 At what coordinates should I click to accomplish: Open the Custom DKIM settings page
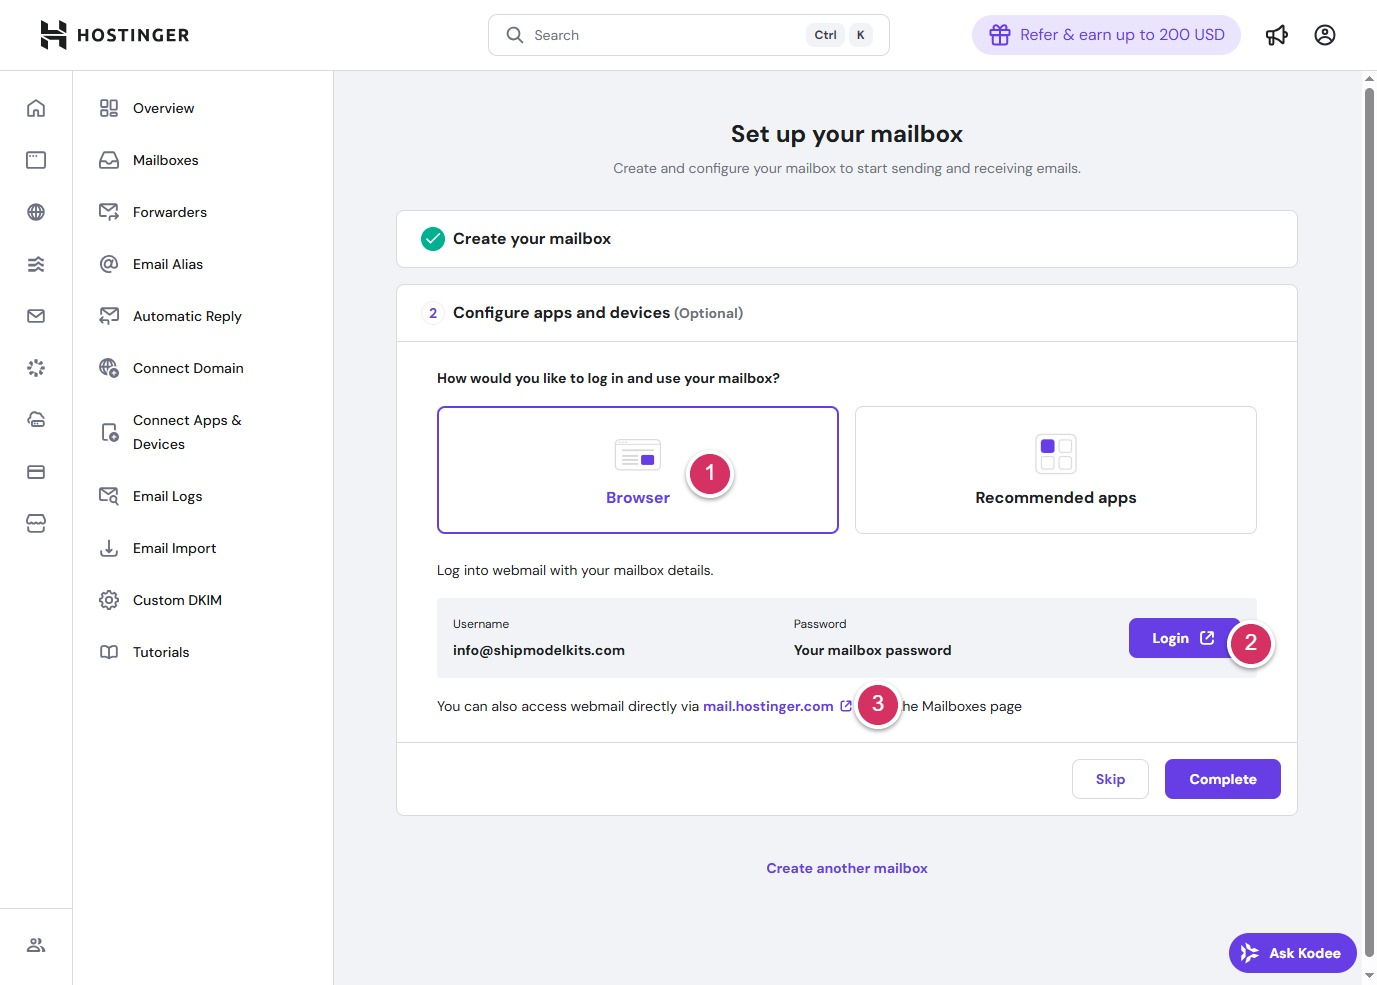177,600
